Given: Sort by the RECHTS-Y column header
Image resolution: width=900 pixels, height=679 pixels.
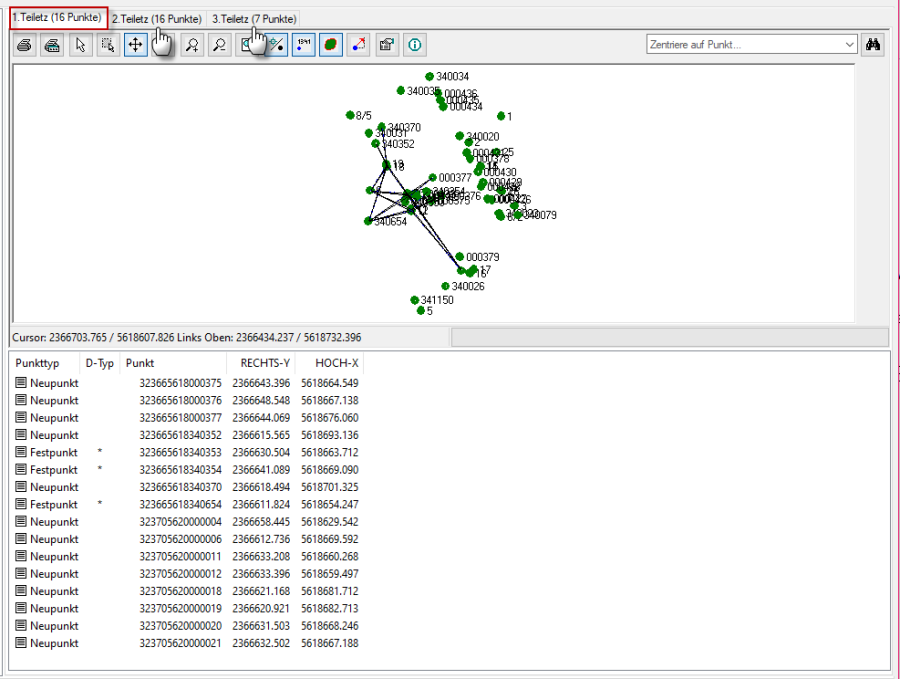Looking at the screenshot, I should coord(258,363).
